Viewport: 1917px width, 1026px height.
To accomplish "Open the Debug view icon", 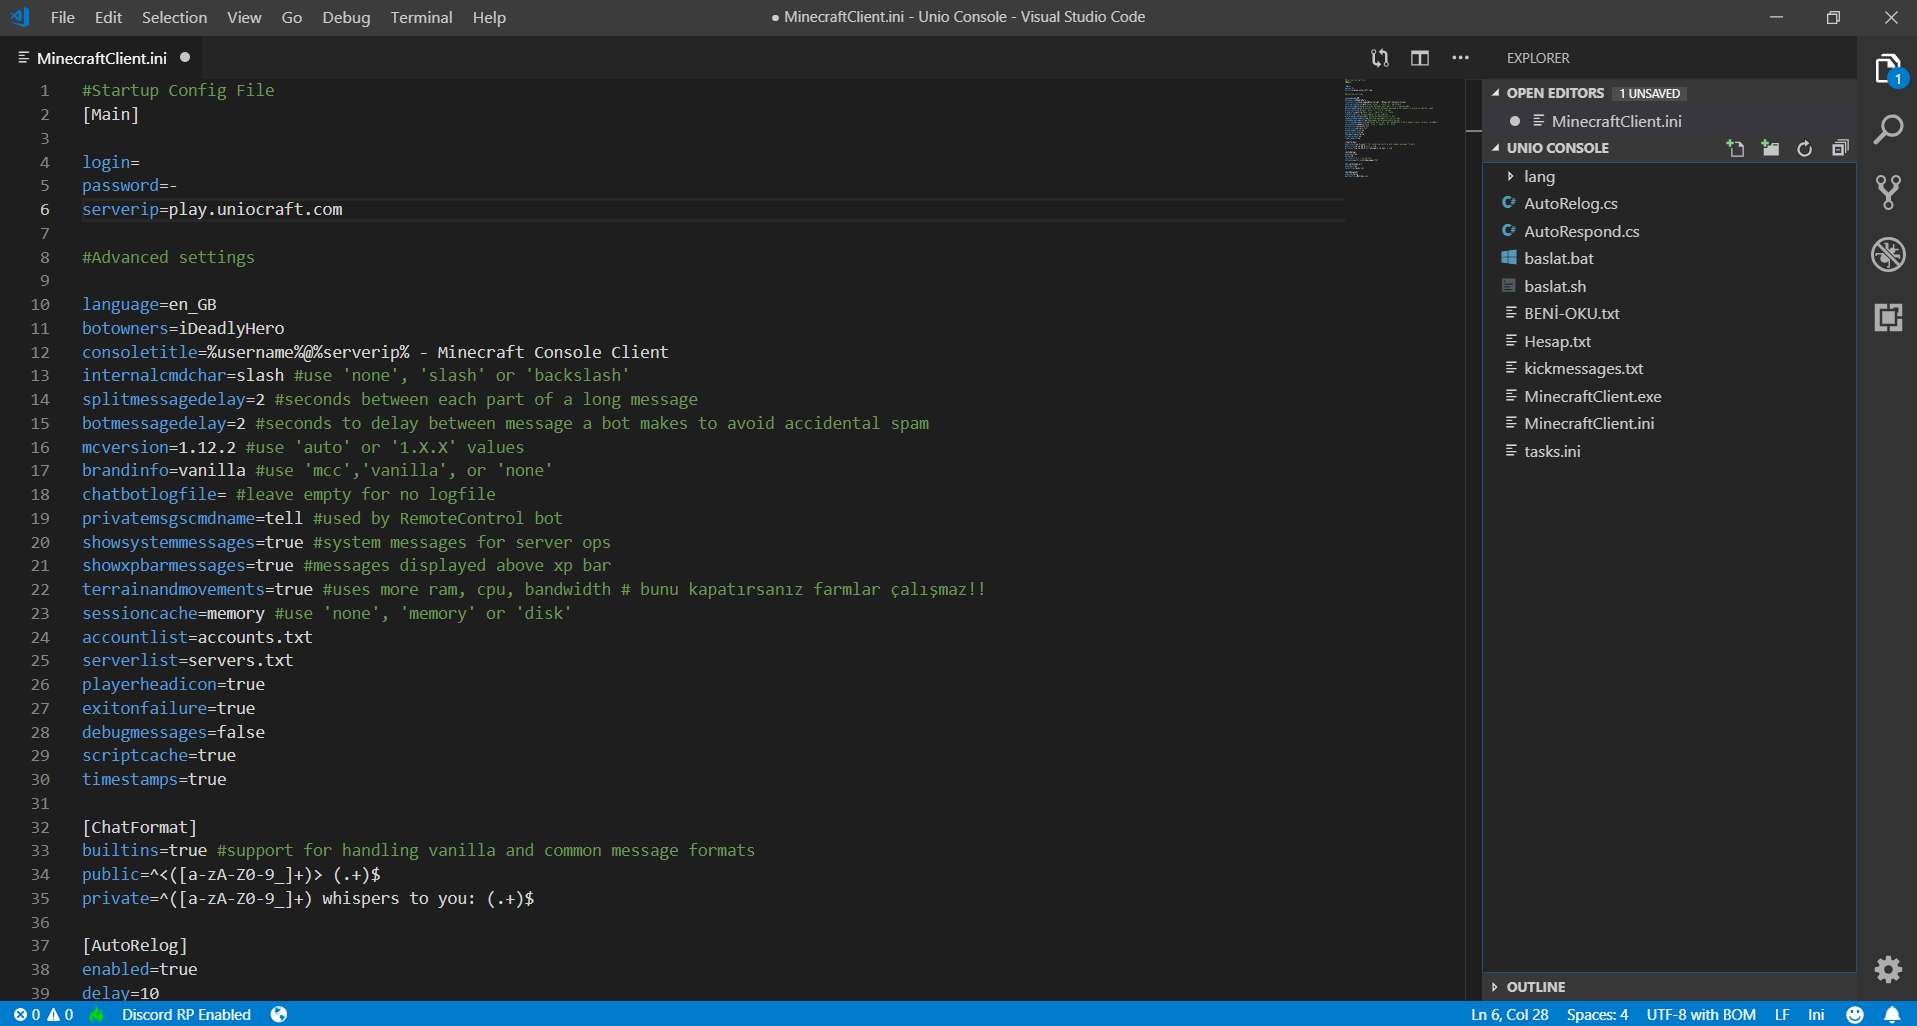I will click(x=1888, y=254).
